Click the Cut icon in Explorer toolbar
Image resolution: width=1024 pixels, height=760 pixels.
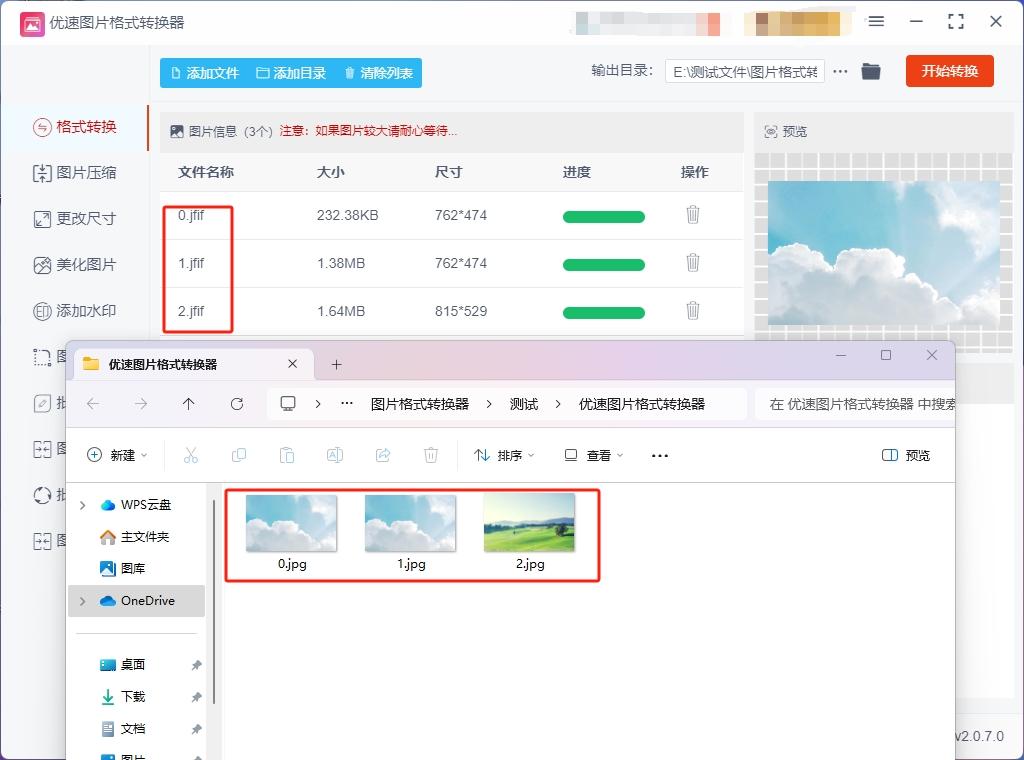(x=191, y=455)
